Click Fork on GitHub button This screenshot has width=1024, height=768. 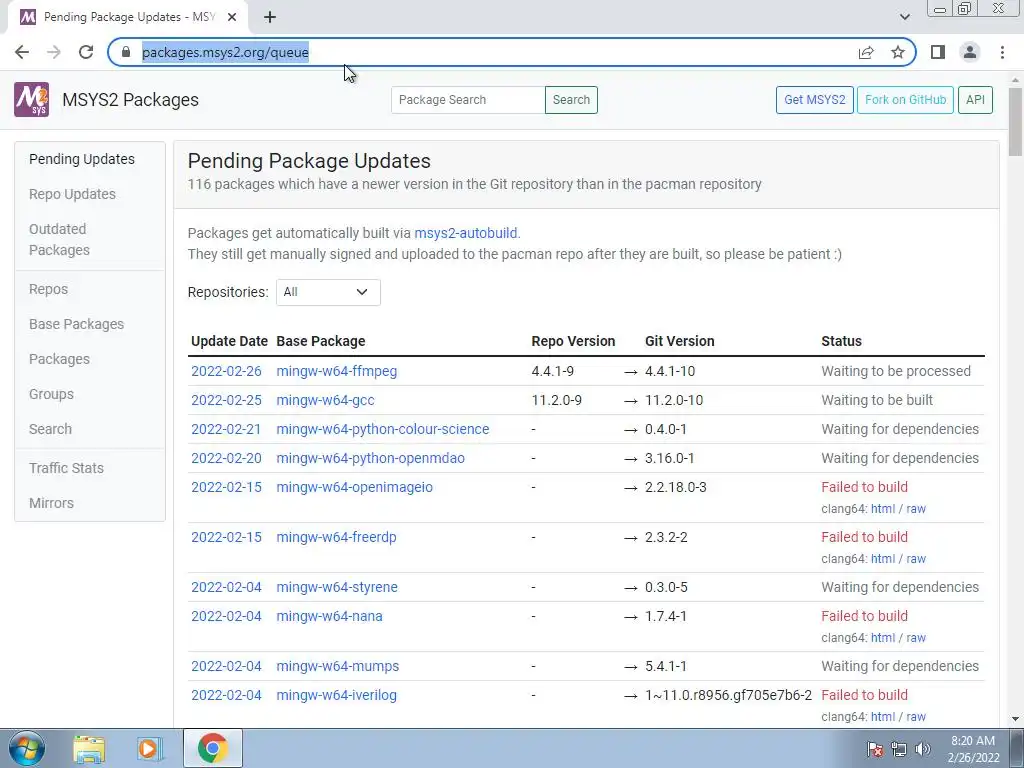pos(905,100)
